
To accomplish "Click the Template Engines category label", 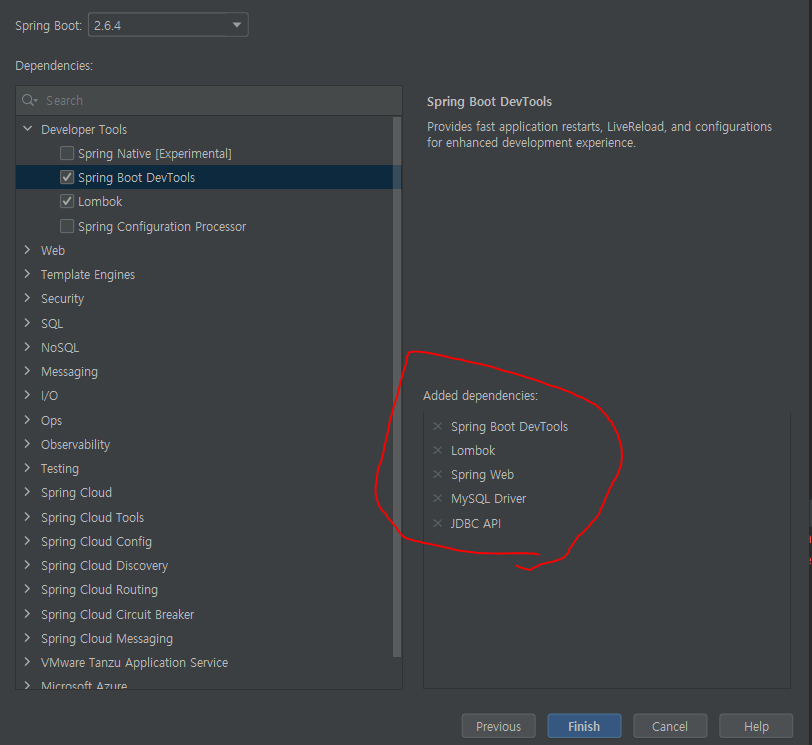I will pyautogui.click(x=88, y=275).
